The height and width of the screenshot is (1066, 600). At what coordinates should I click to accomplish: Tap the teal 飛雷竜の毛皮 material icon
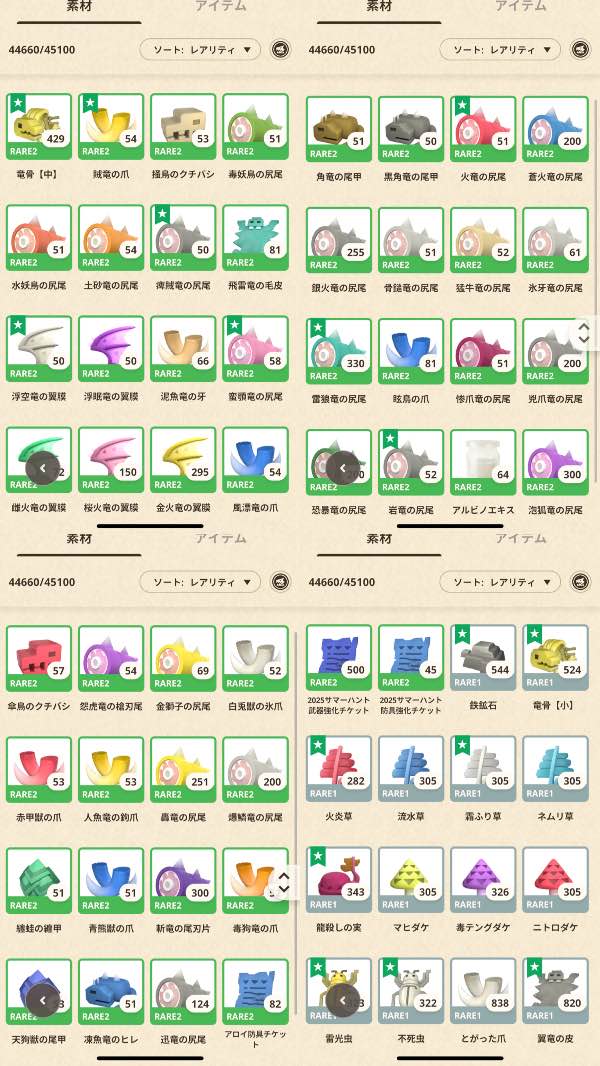click(255, 237)
